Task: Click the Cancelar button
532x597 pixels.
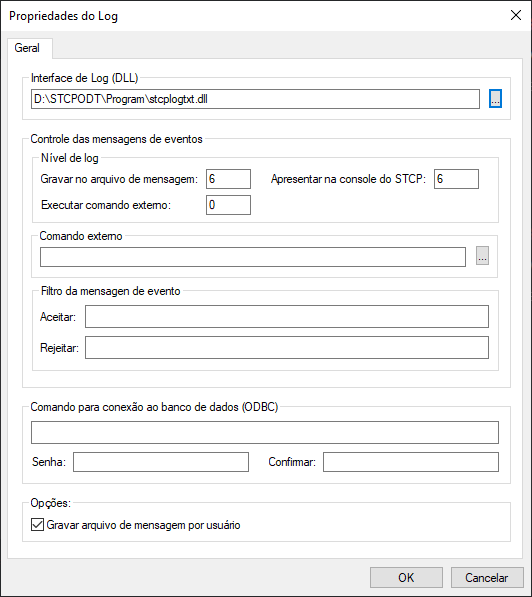Action: [x=487, y=578]
